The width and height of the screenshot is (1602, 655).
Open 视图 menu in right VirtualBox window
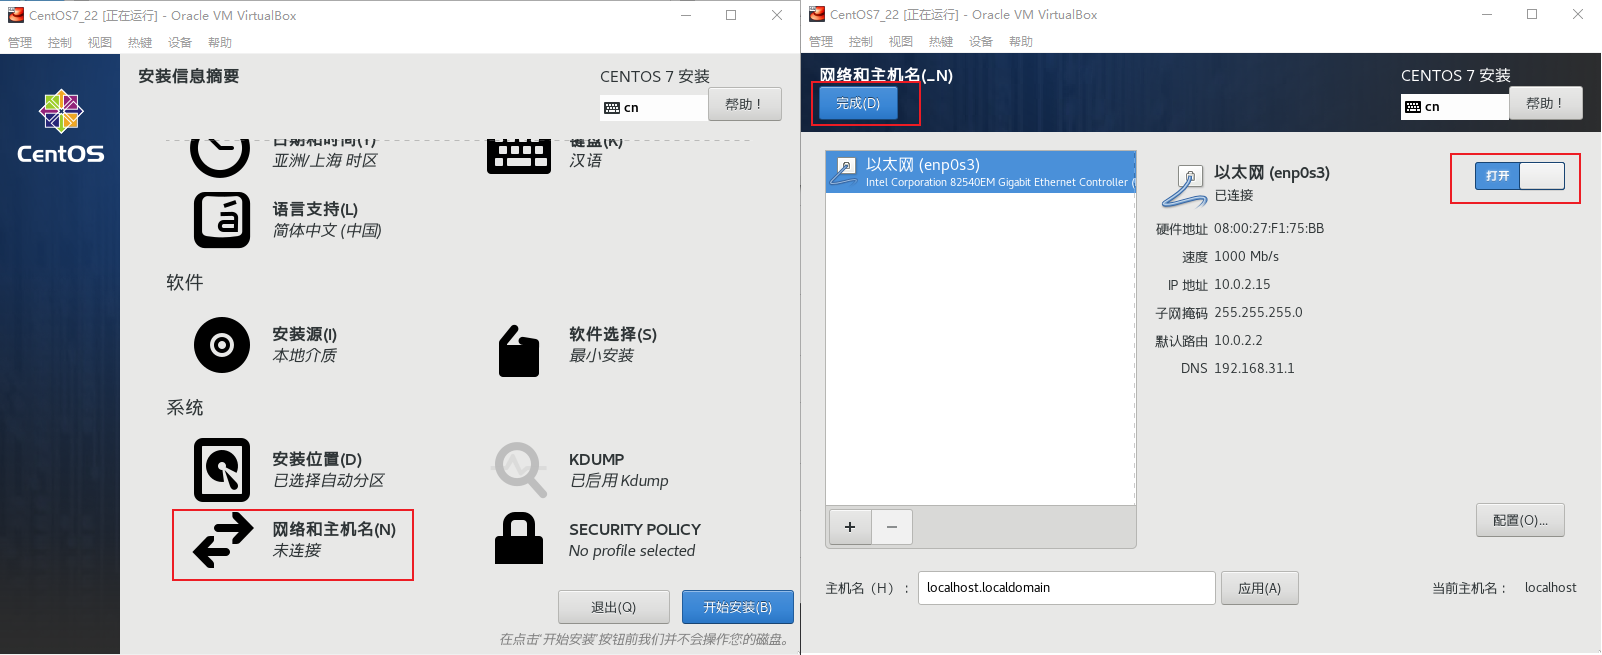coord(901,42)
